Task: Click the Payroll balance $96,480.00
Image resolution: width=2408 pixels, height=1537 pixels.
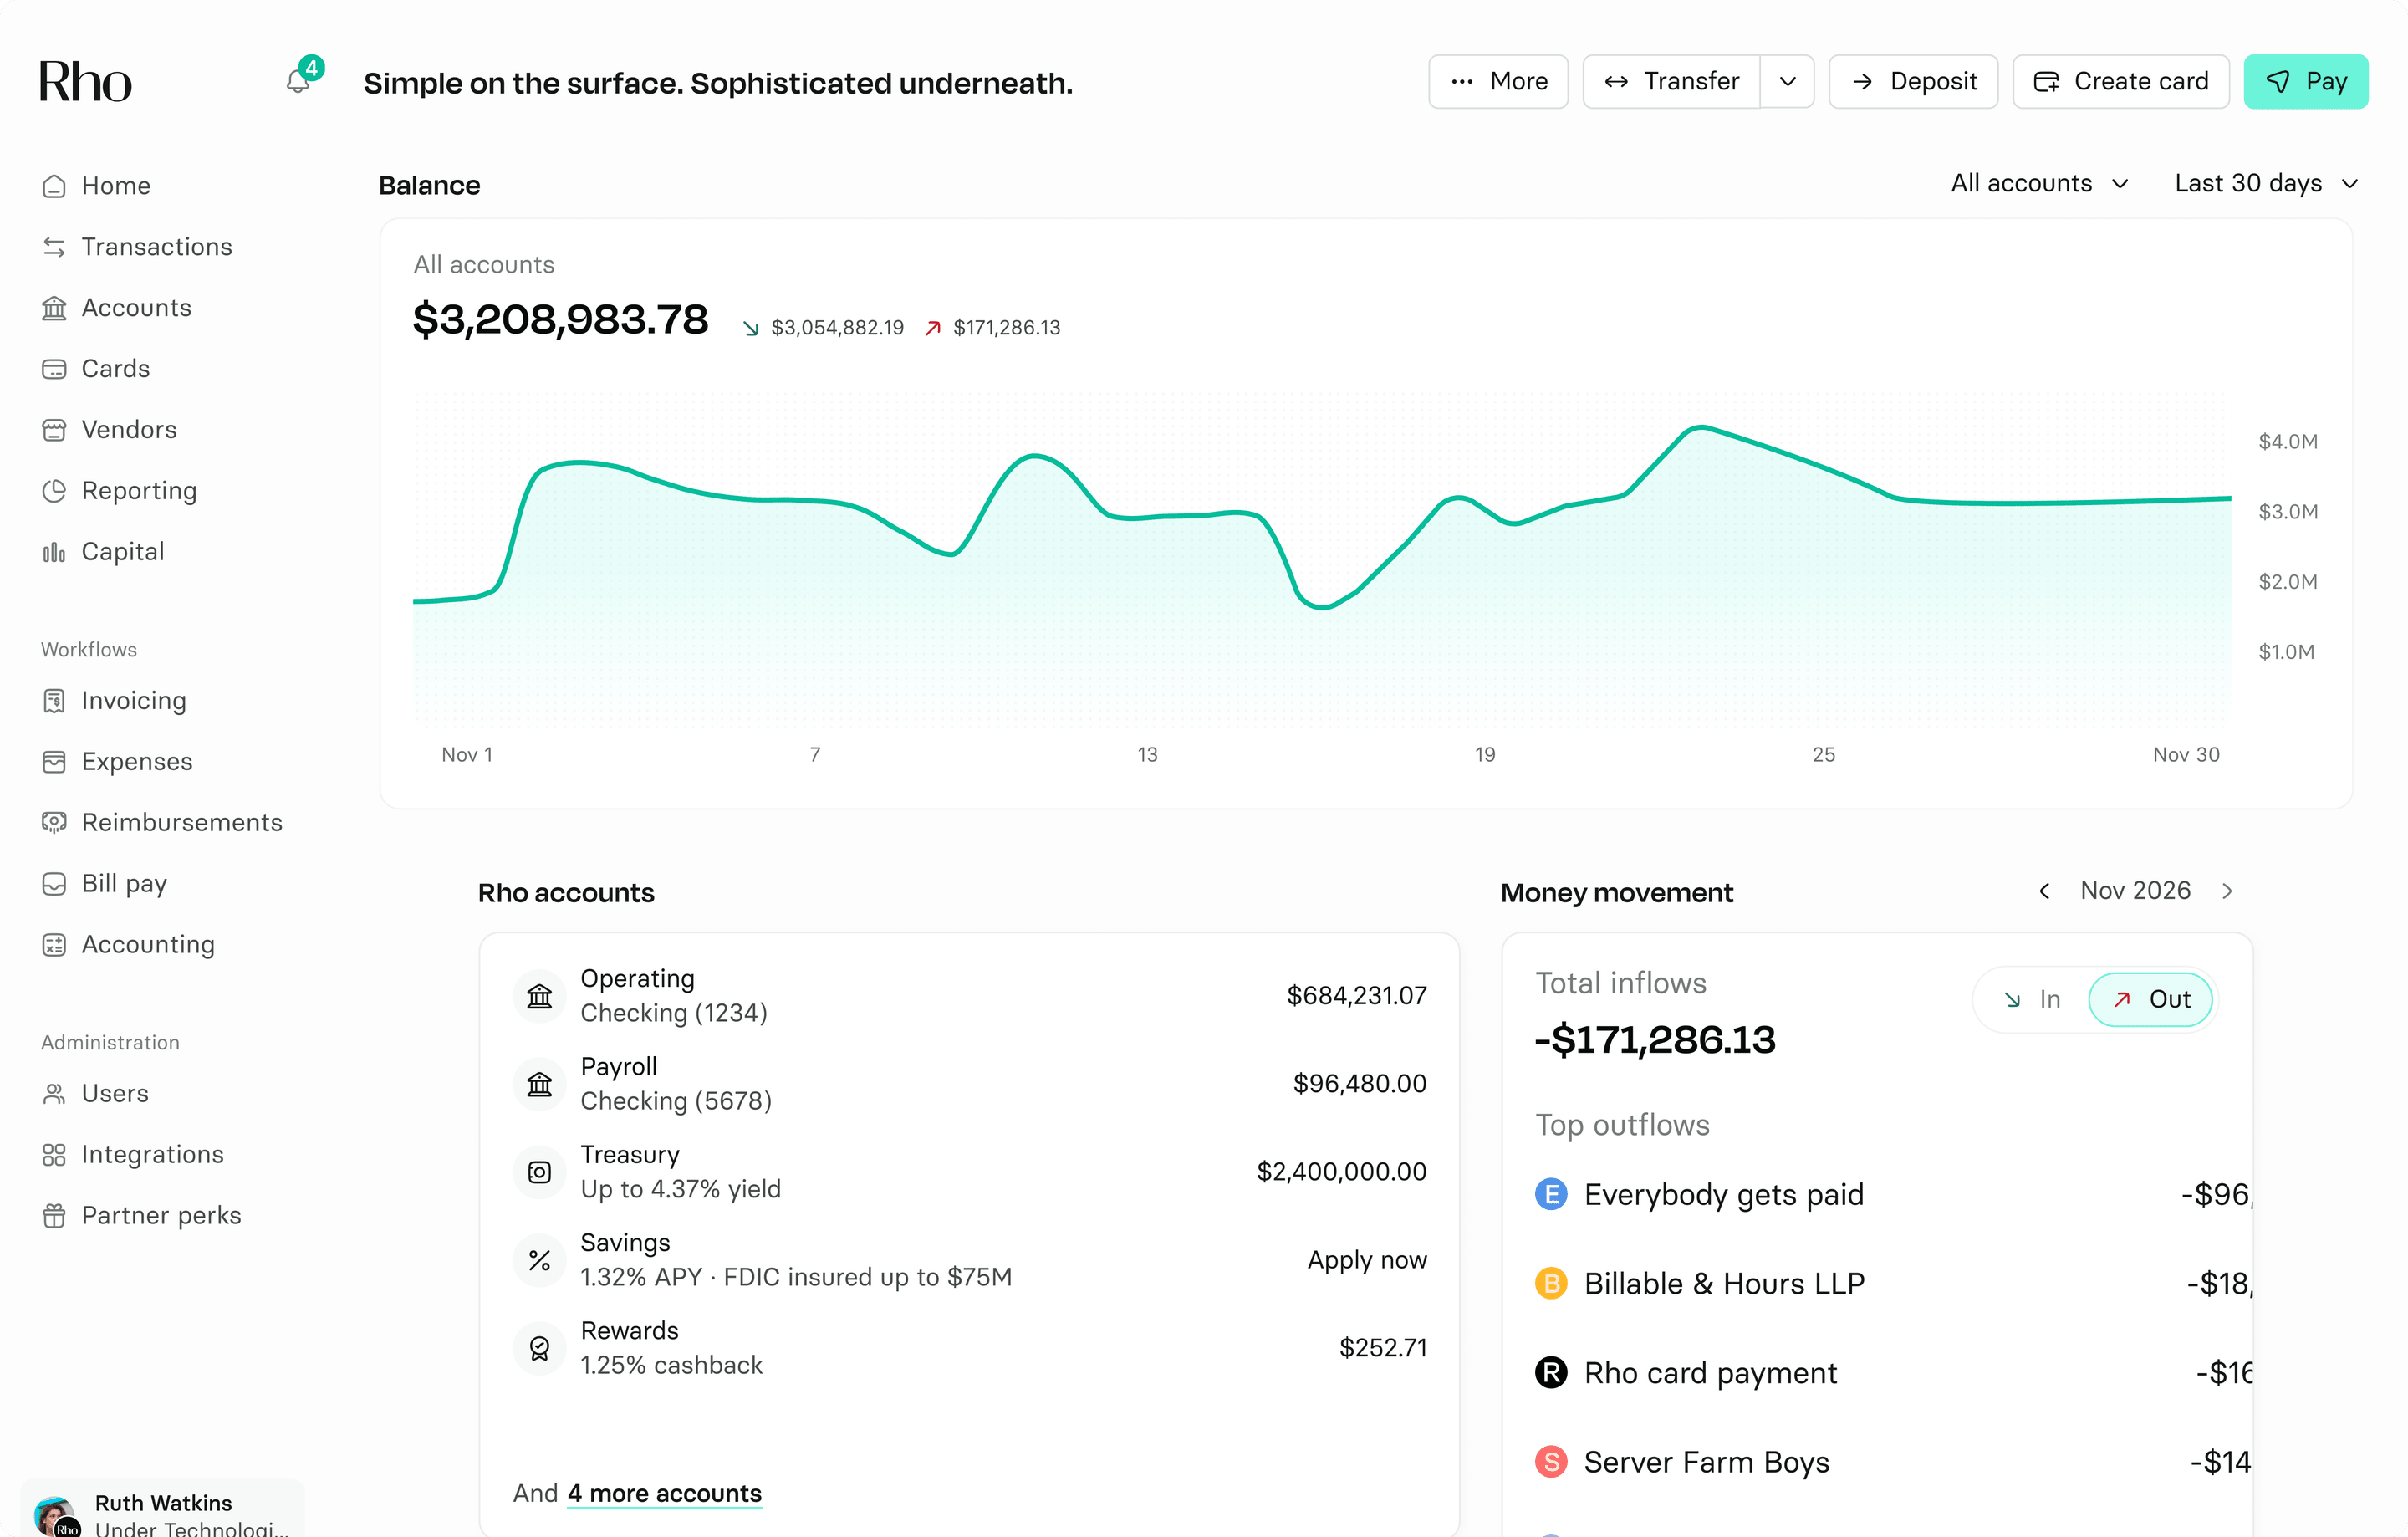Action: [1360, 1084]
